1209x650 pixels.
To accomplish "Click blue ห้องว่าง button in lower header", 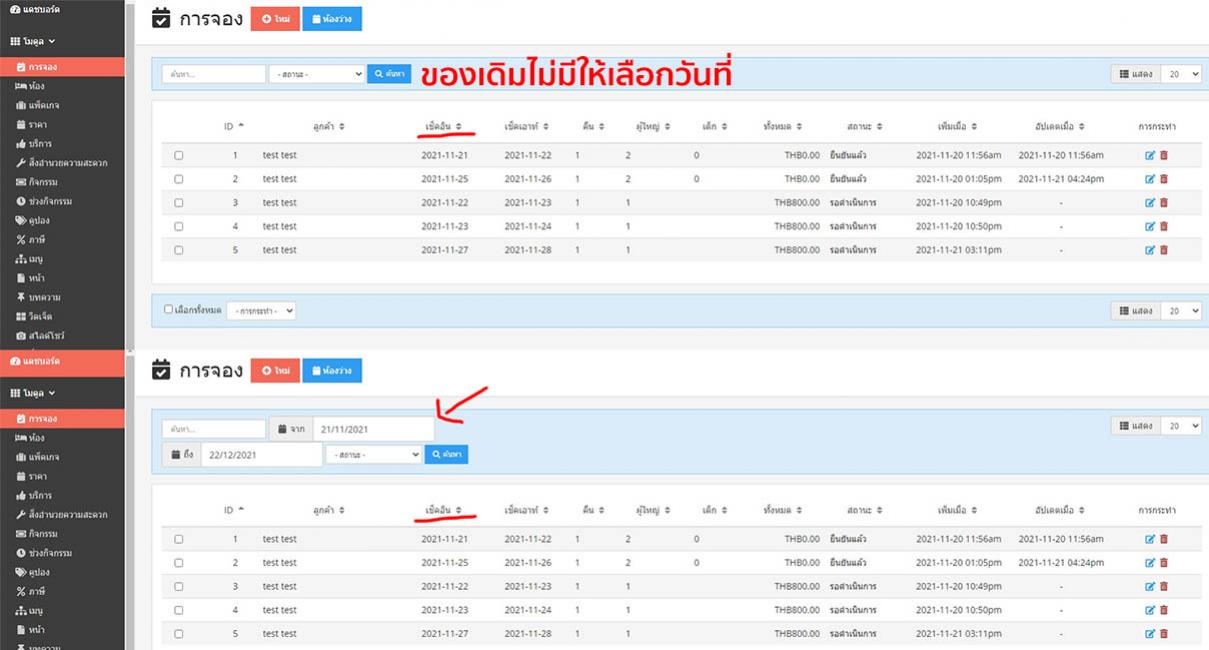I will (332, 371).
